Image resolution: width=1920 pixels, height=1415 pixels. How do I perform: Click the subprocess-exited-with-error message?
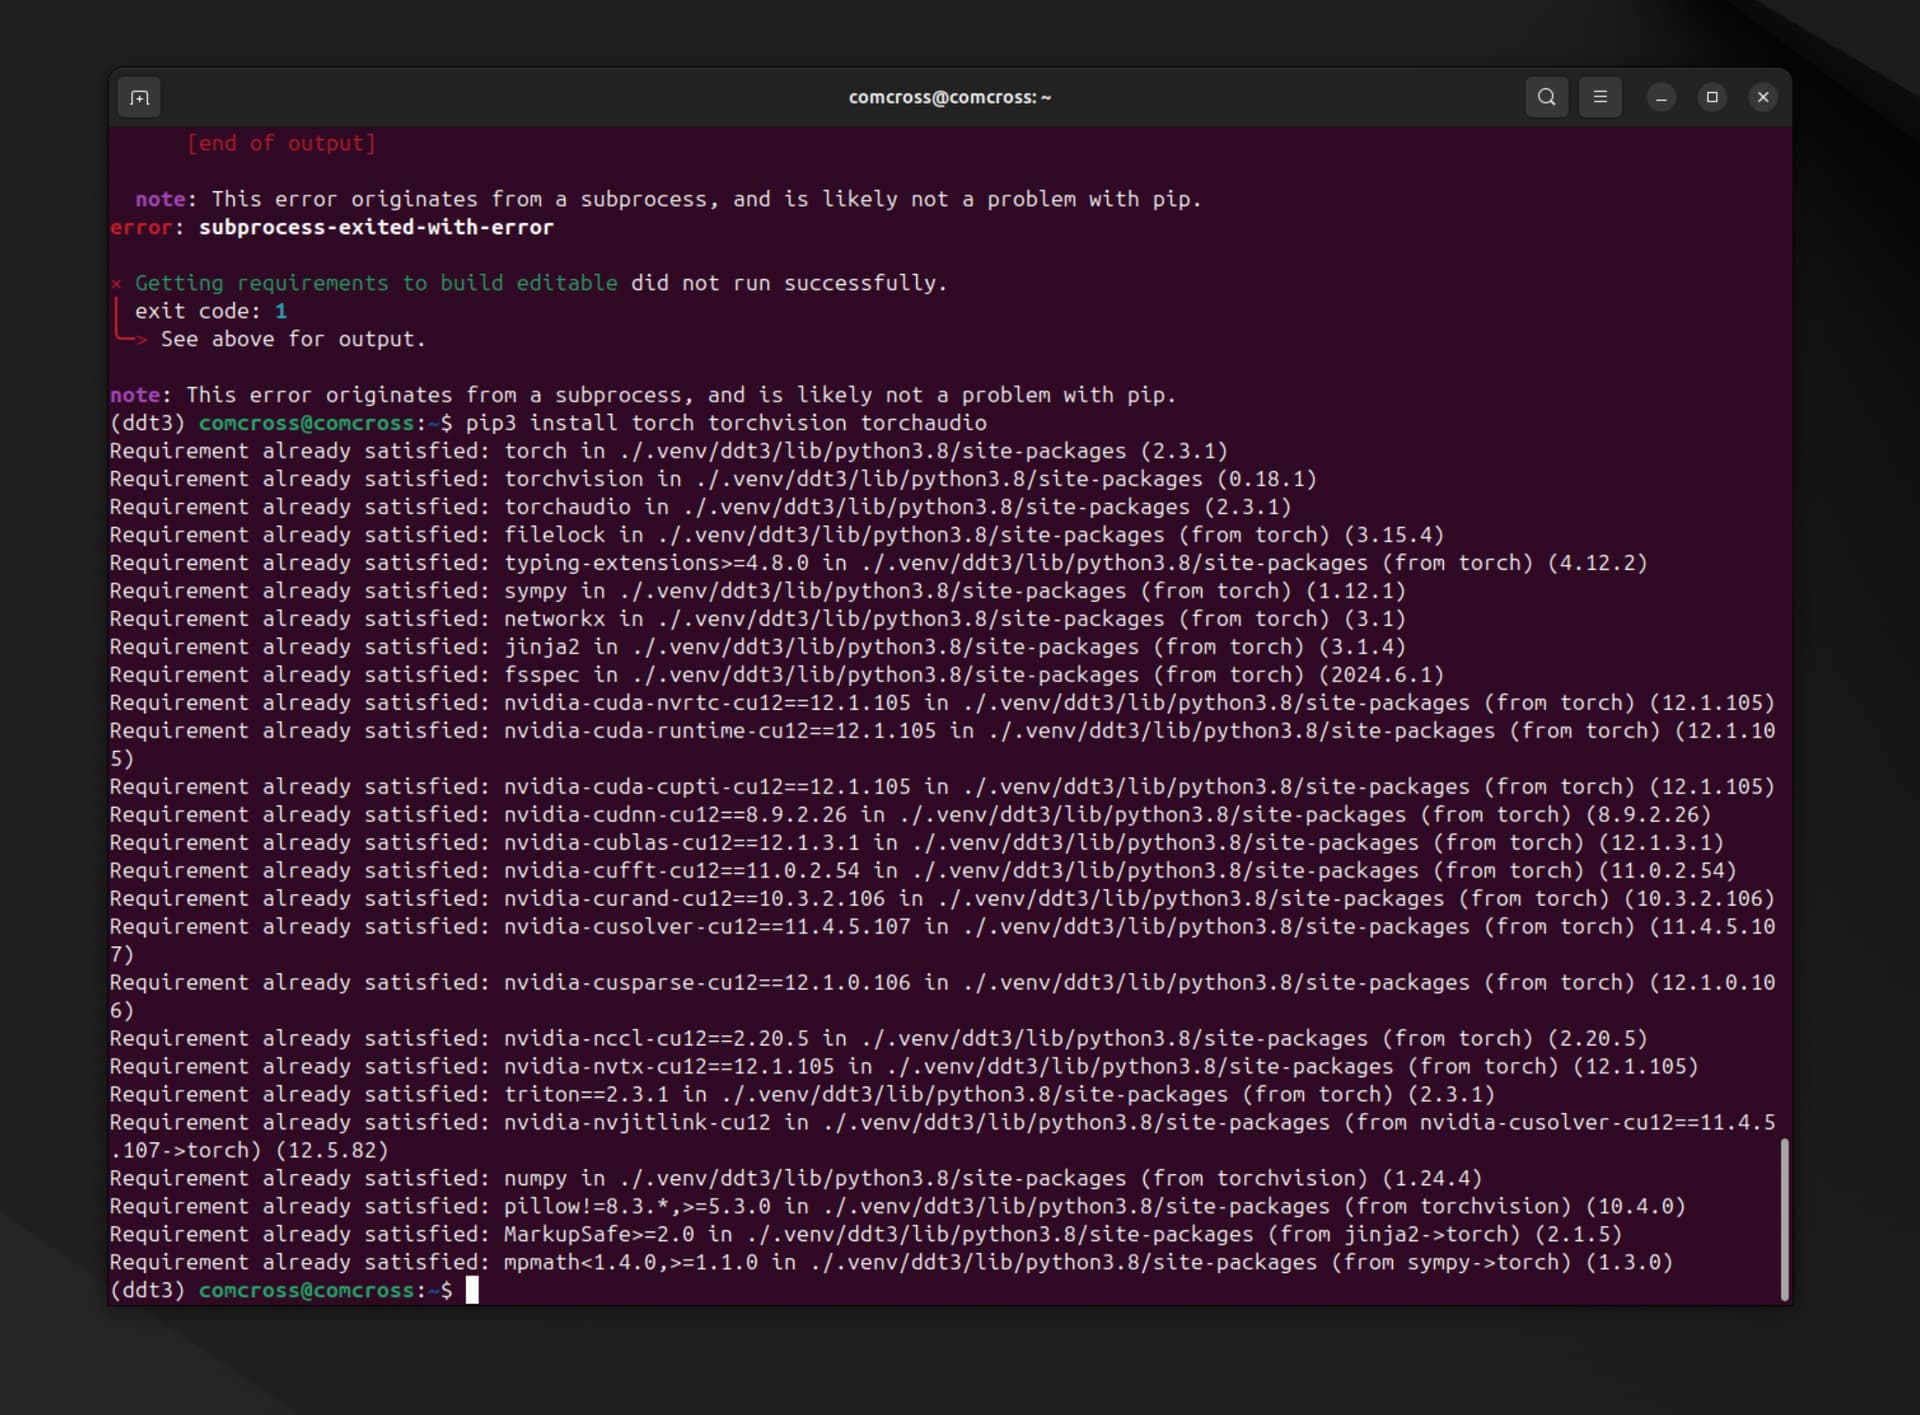(x=375, y=227)
